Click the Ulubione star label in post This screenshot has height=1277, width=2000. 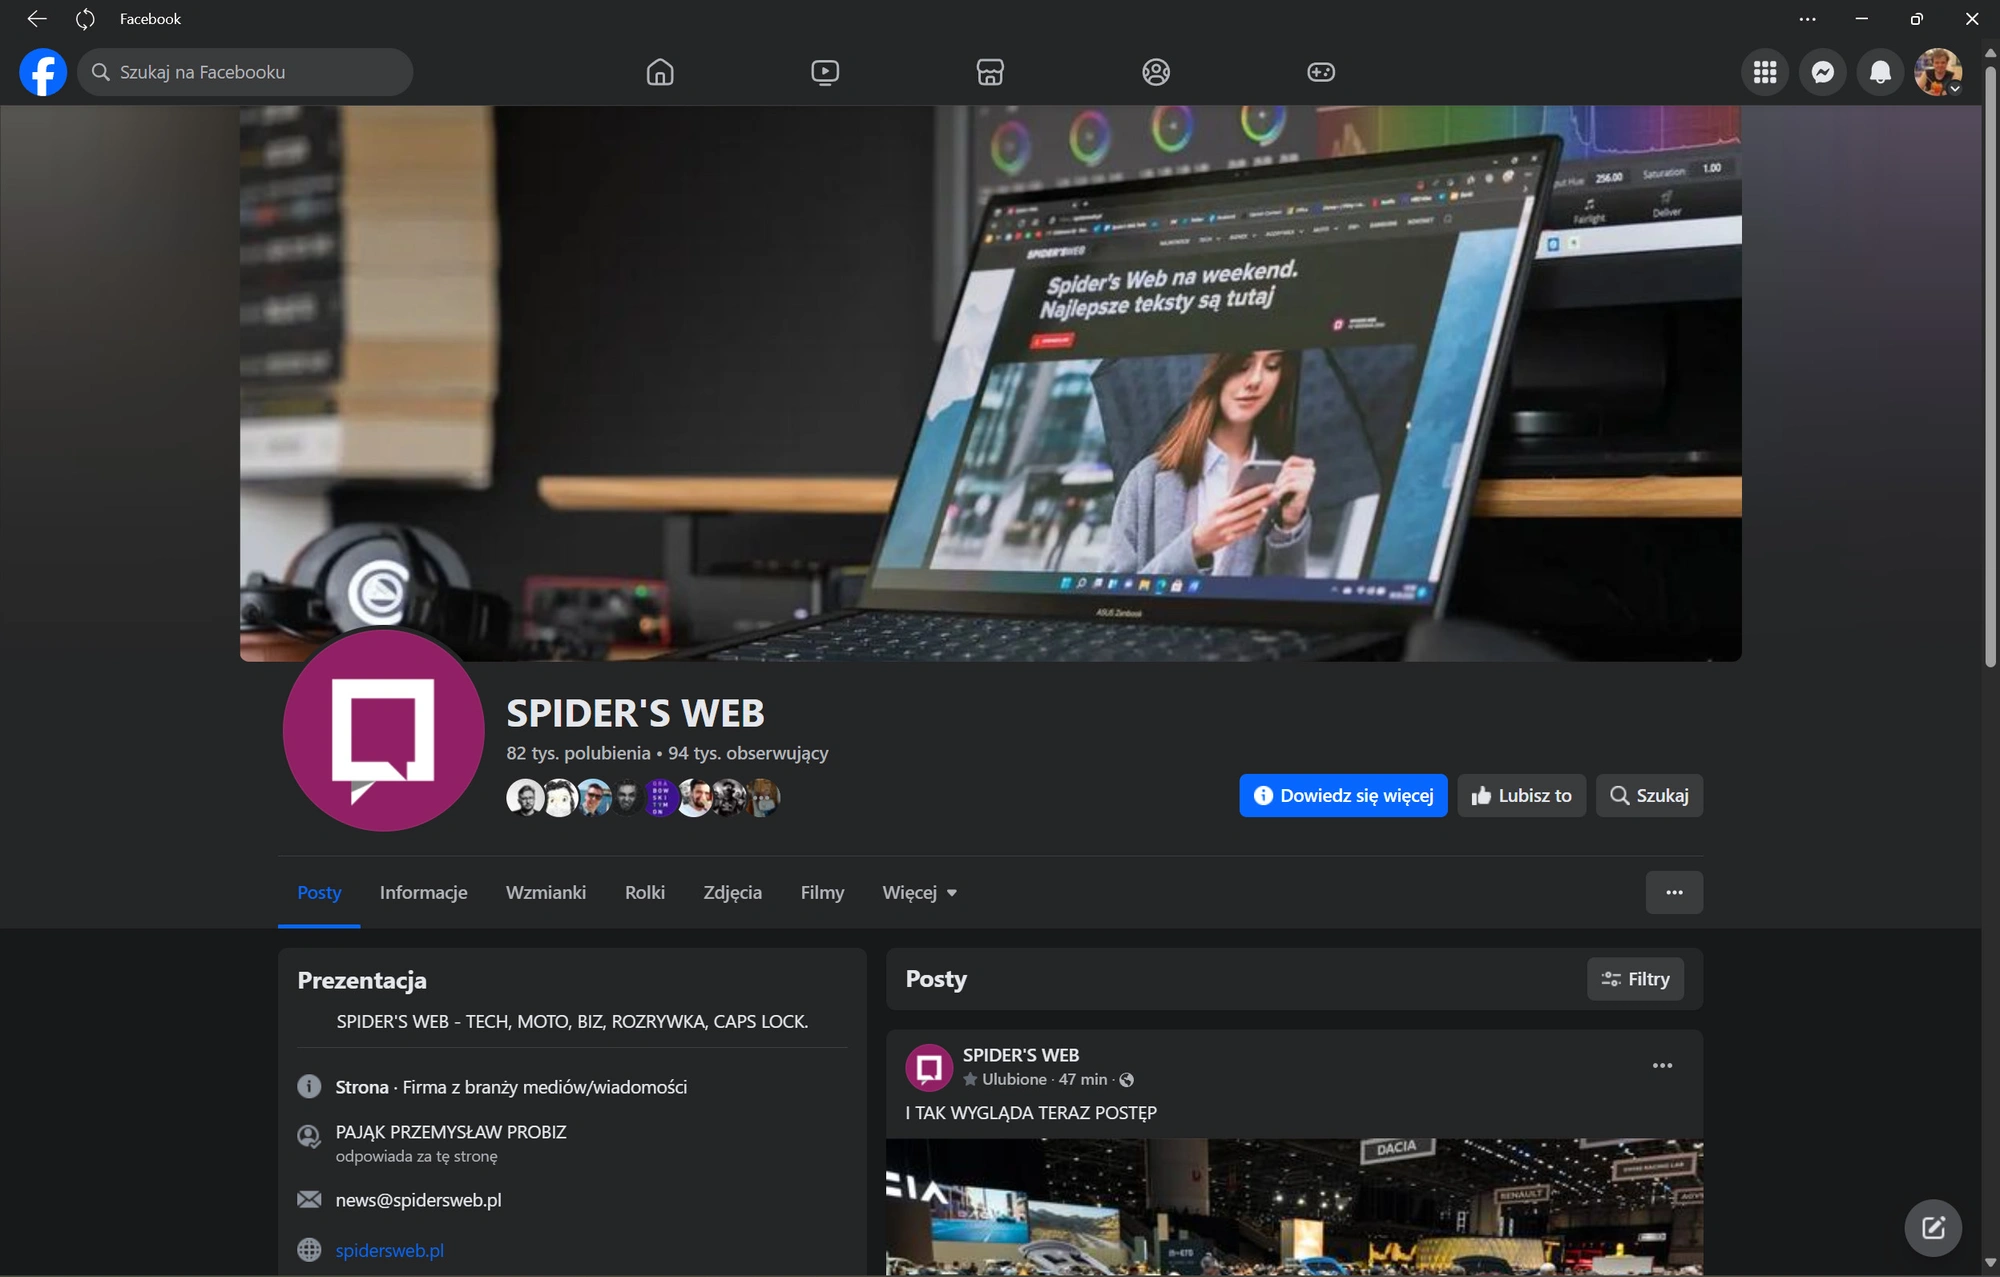[x=1005, y=1080]
